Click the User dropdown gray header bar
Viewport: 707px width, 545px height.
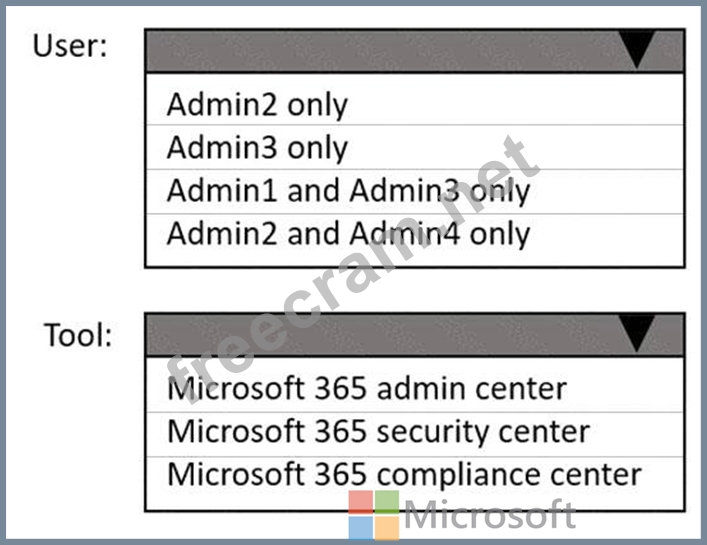[390, 50]
